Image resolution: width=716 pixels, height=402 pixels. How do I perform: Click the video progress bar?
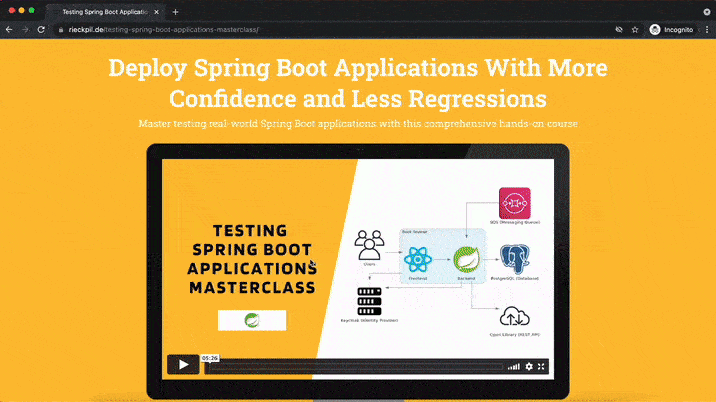click(x=356, y=366)
